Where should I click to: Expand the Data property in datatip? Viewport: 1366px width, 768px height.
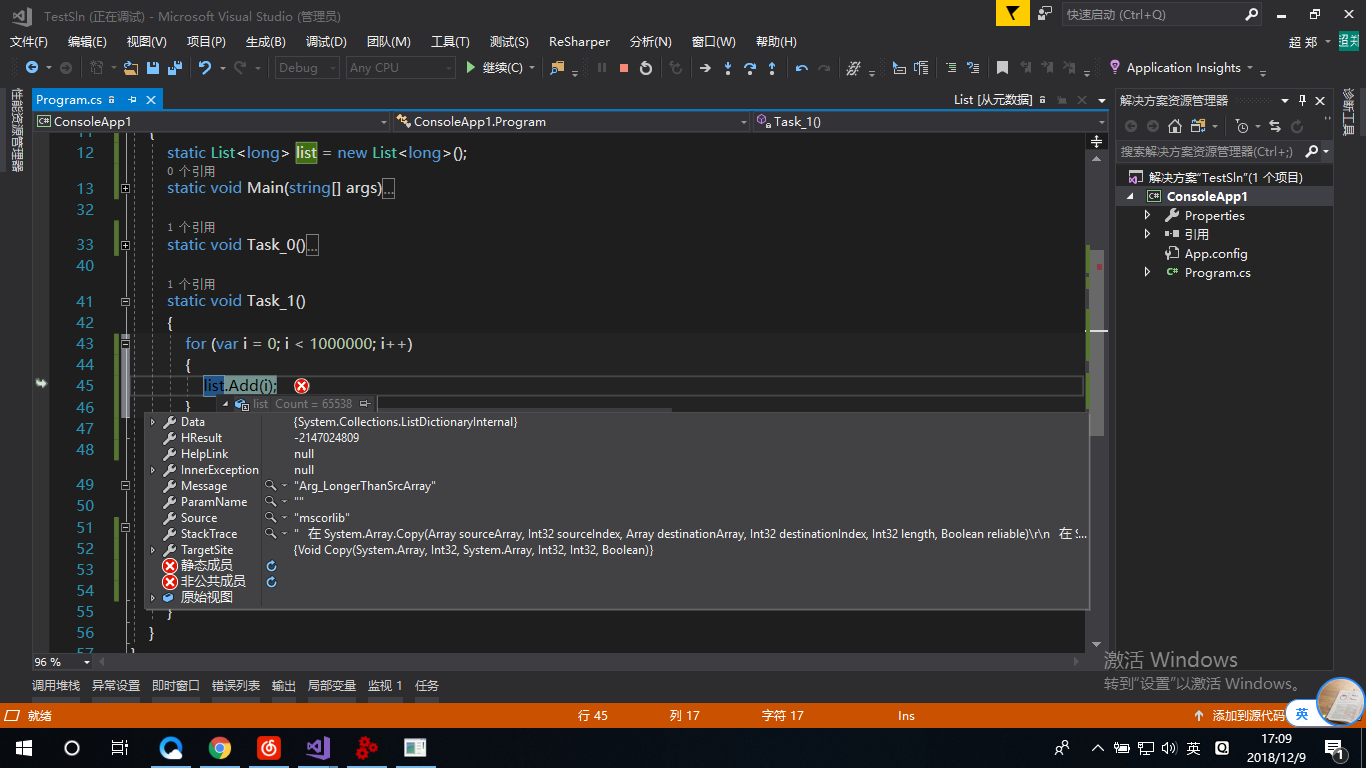click(153, 422)
